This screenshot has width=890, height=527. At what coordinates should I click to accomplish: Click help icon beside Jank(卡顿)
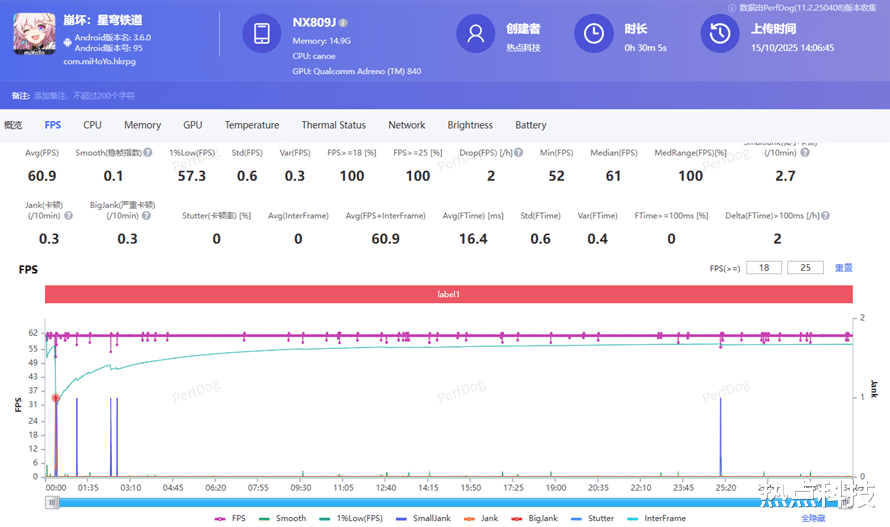68,215
